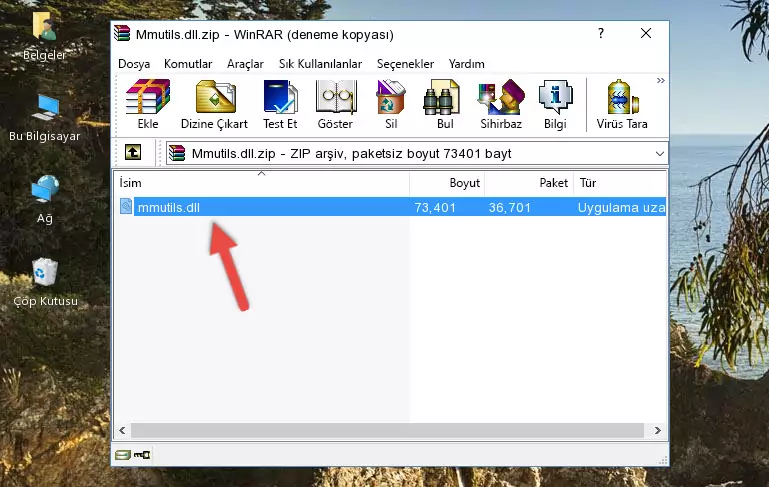Select the Ağ network desktop icon

tap(45, 199)
